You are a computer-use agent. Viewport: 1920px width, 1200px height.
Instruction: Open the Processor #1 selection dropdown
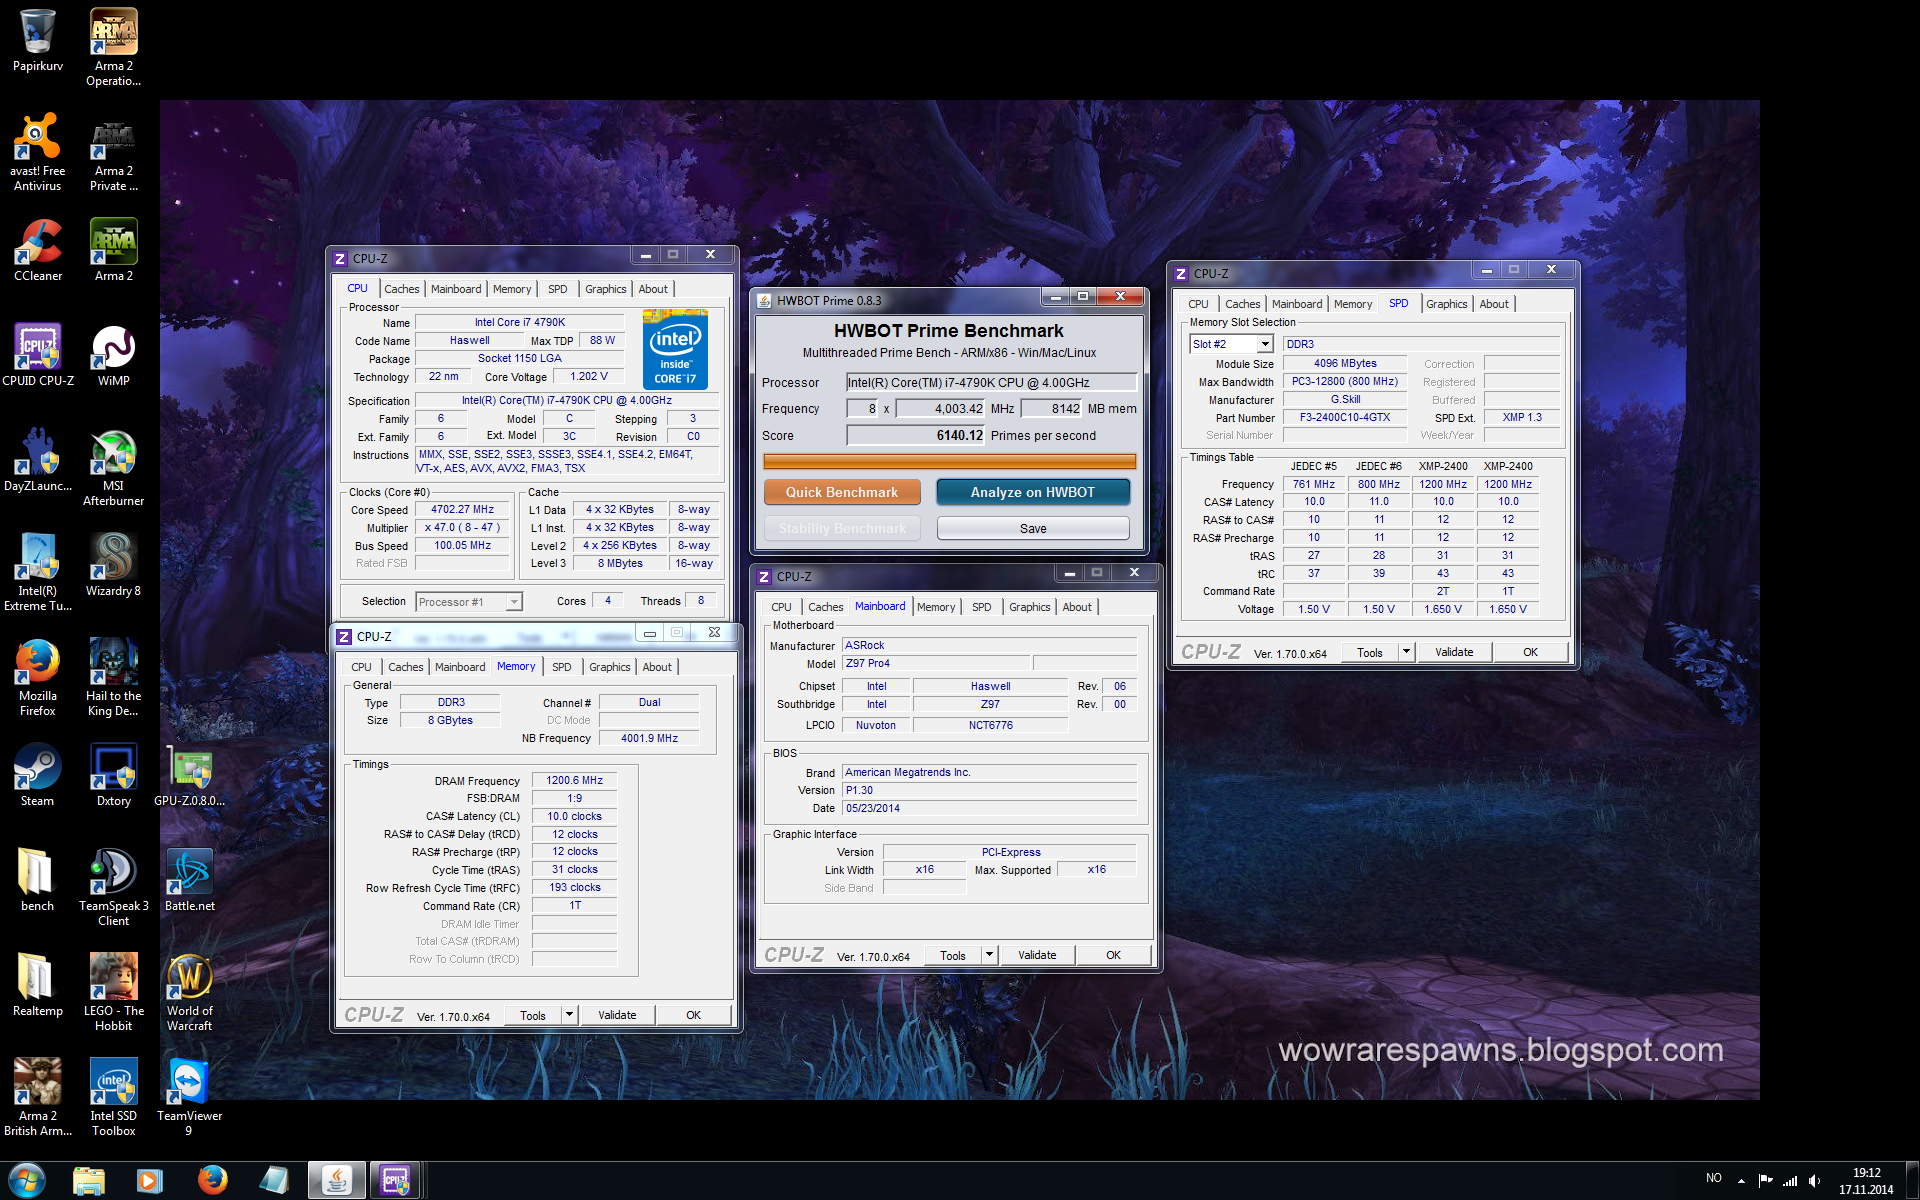[469, 602]
